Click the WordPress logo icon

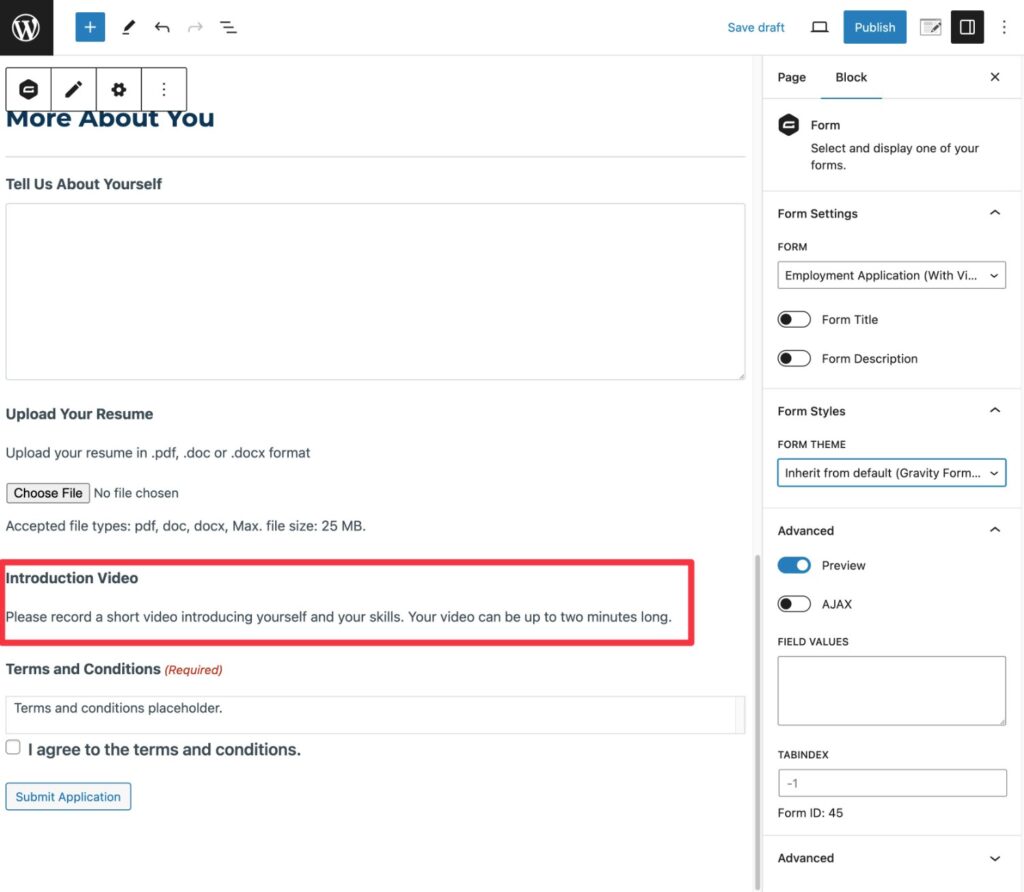(x=26, y=27)
